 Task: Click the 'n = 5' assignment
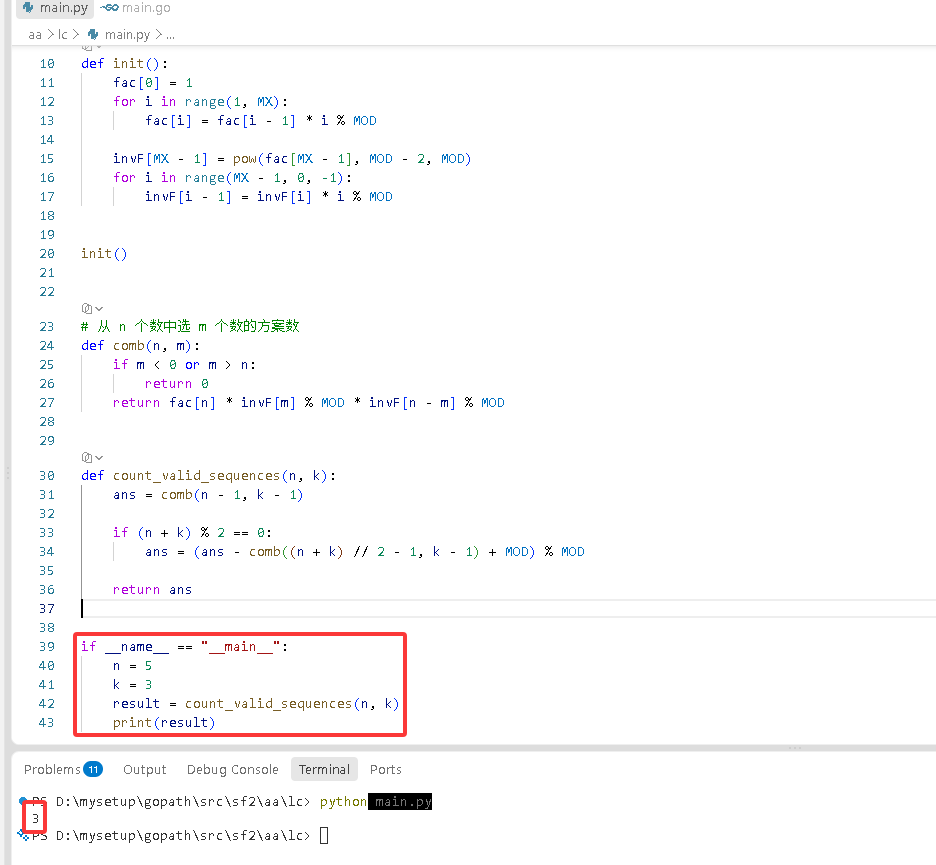click(133, 666)
